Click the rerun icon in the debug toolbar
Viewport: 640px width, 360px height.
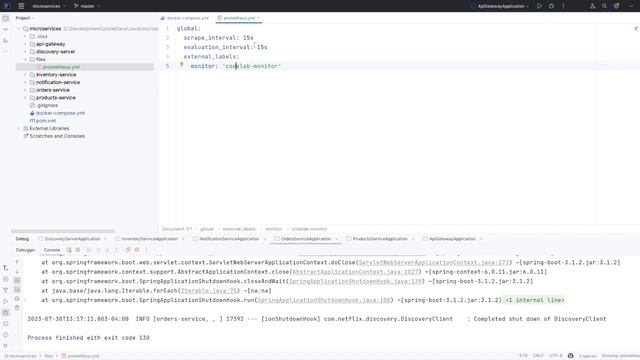[69, 250]
